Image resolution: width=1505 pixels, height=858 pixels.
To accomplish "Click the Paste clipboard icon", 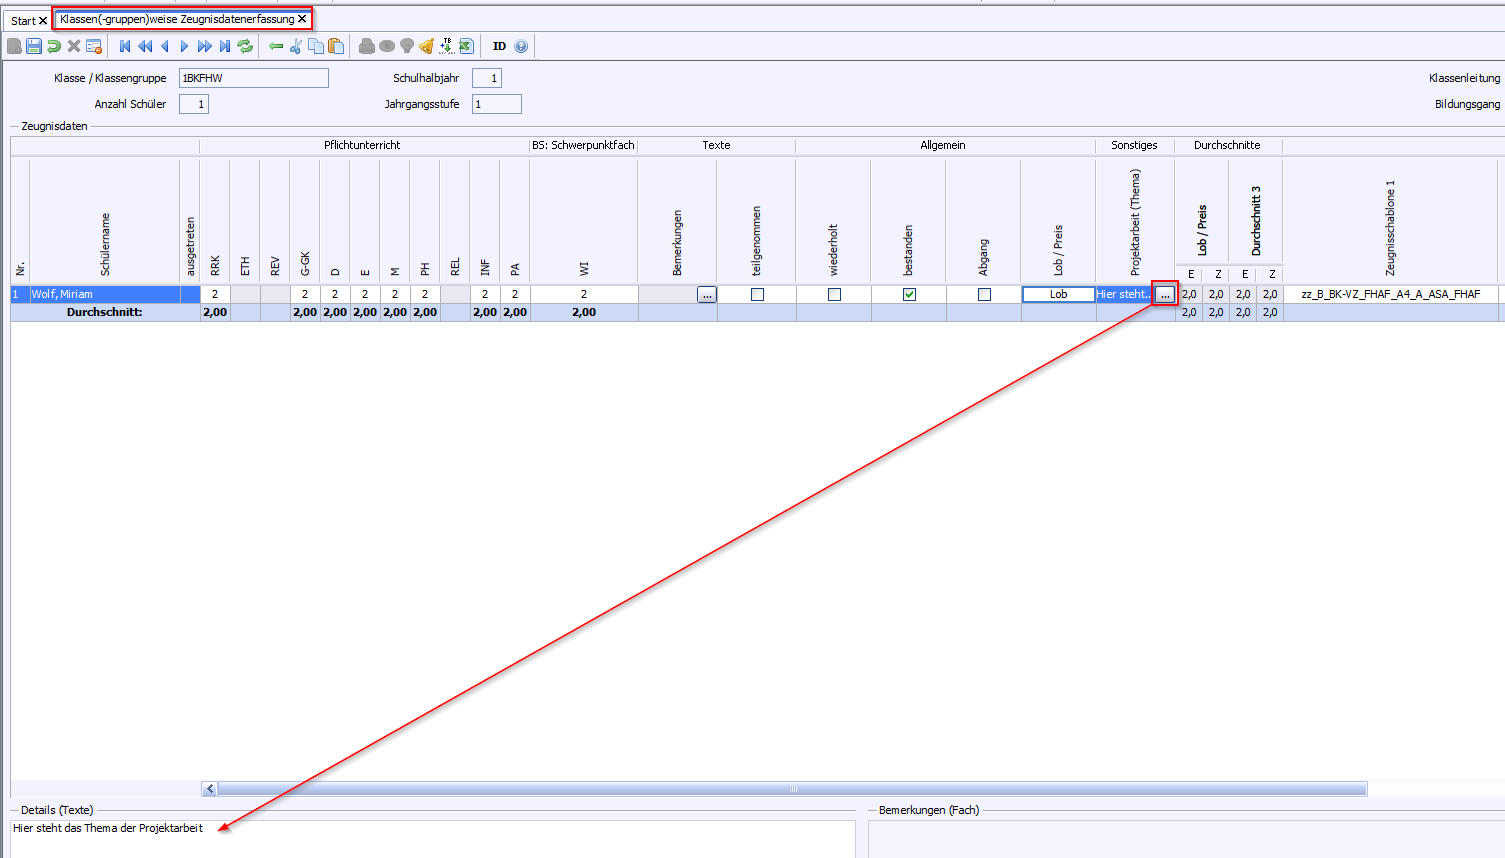I will [x=336, y=46].
